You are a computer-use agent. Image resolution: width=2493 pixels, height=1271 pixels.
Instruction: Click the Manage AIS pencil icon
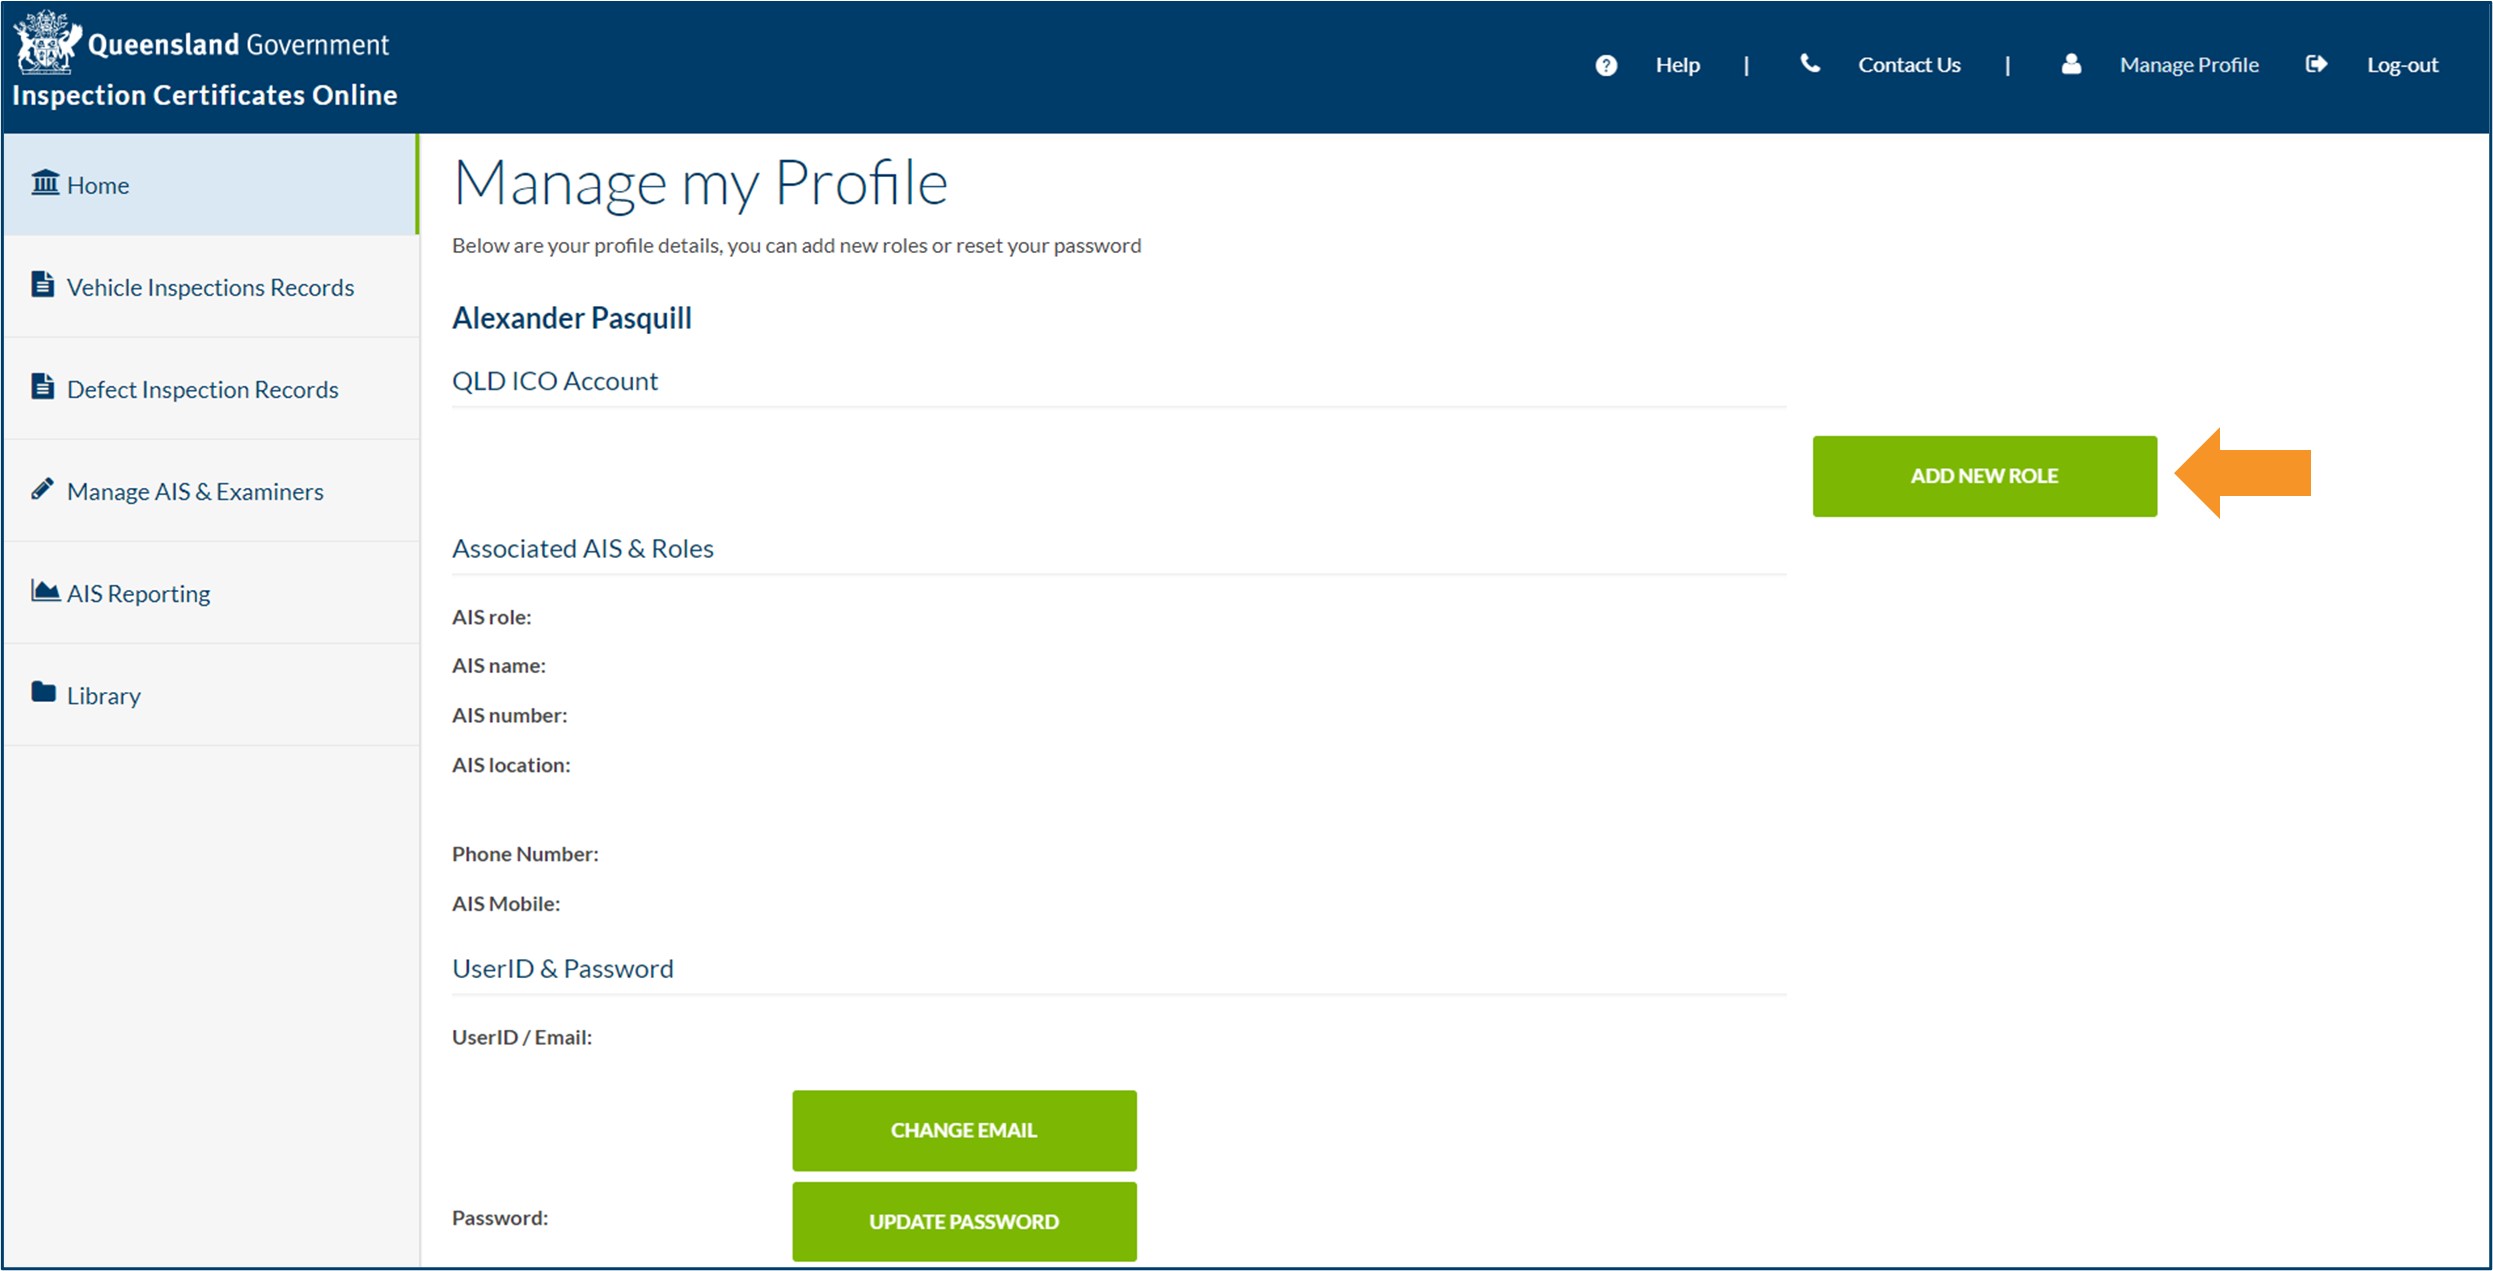click(43, 489)
